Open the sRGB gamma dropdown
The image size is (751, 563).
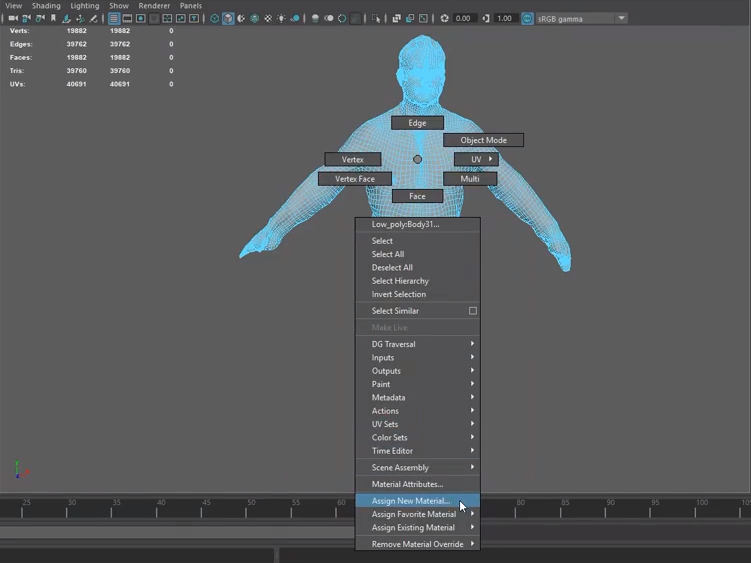coord(621,19)
